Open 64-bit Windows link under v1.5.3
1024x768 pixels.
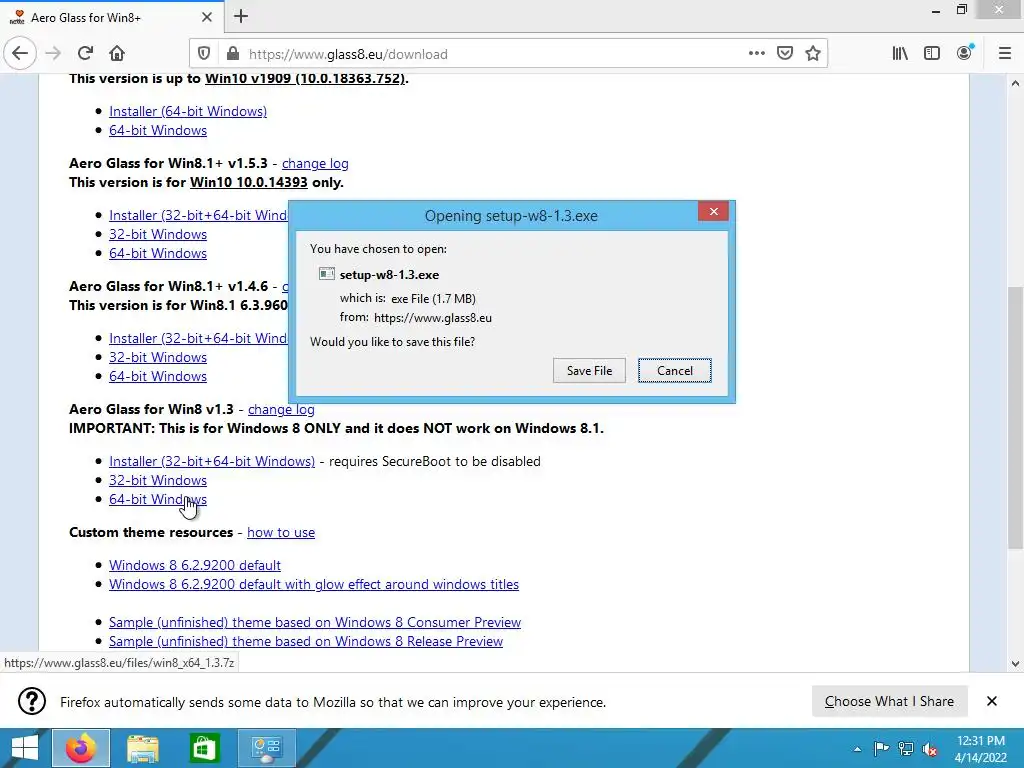158,253
